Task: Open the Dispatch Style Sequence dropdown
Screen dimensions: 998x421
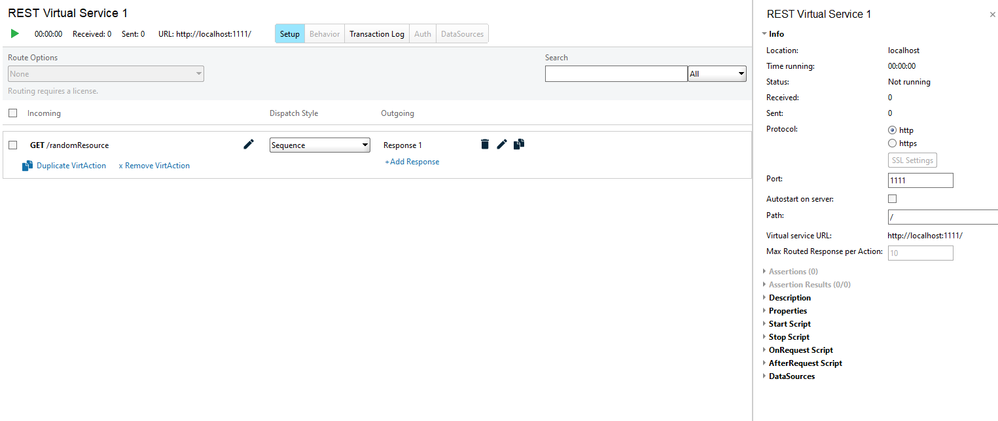Action: [320, 145]
